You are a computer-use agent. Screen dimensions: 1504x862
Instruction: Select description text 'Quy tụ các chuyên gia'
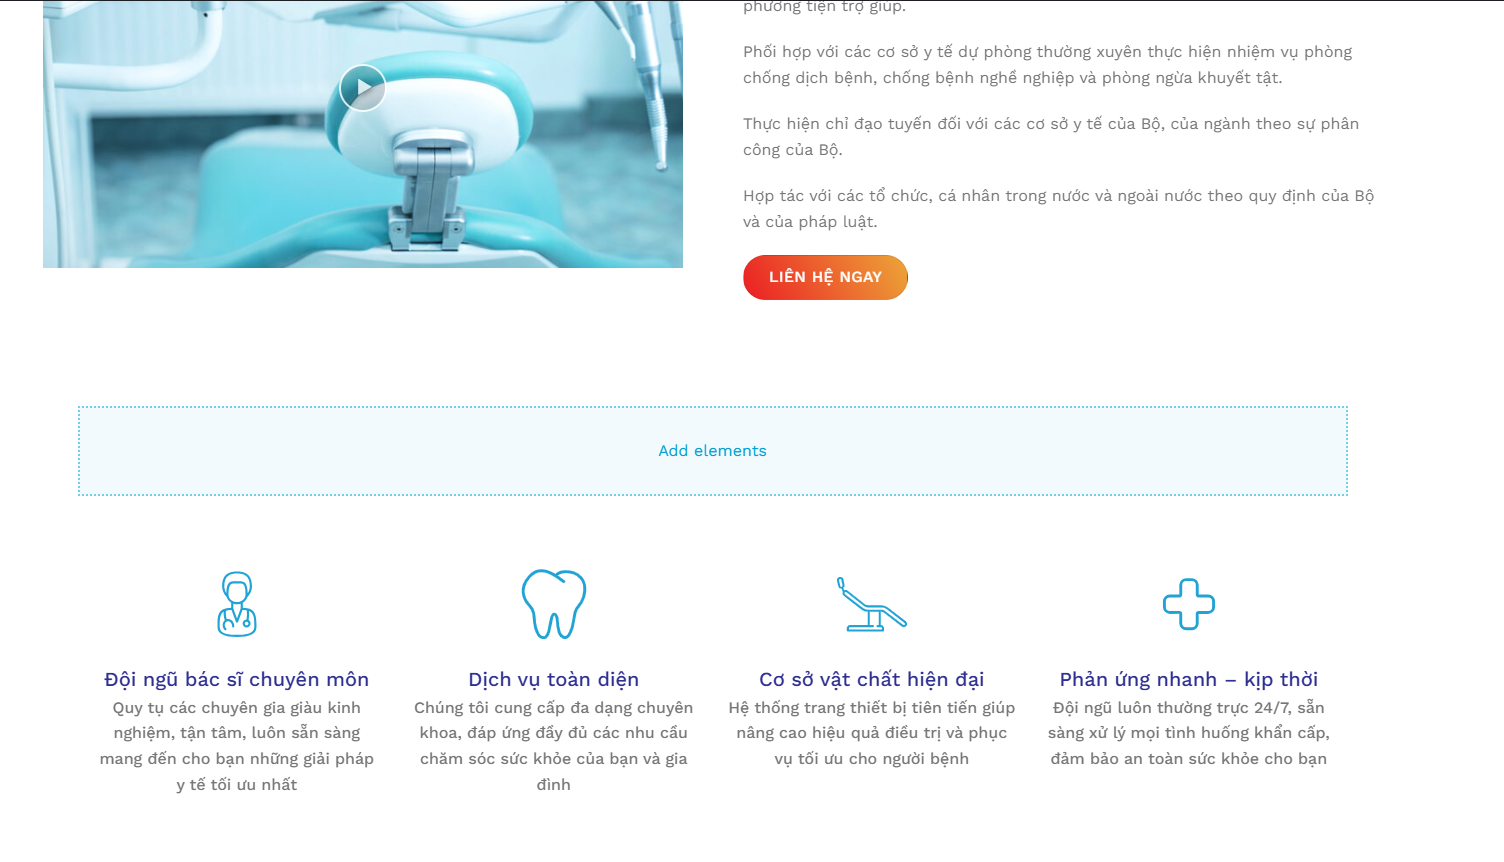[237, 746]
